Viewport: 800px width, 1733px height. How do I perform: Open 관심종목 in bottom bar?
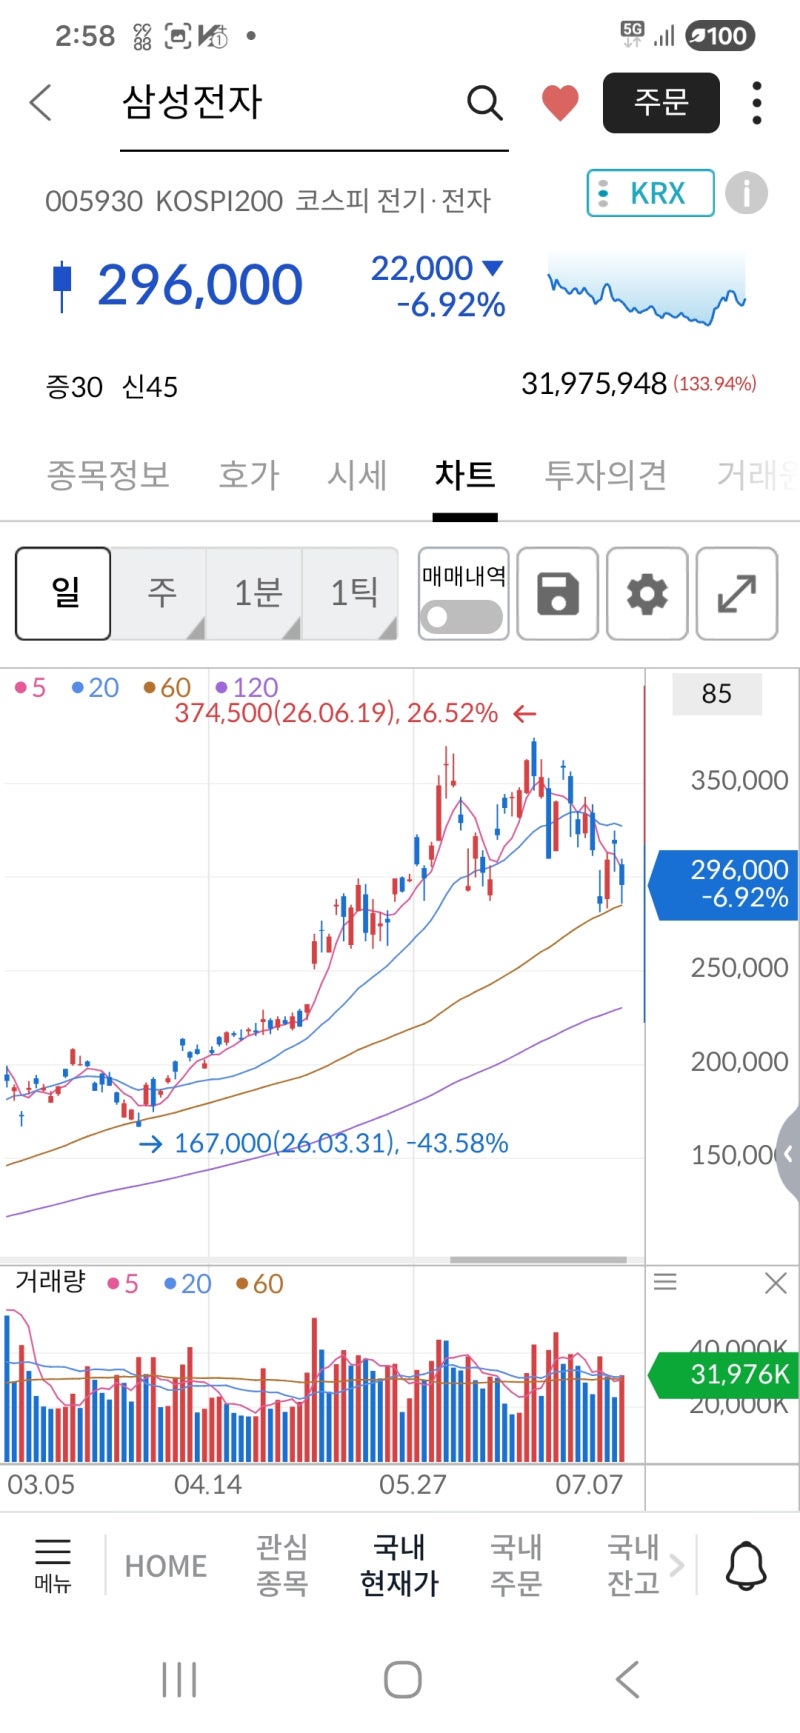point(282,1565)
